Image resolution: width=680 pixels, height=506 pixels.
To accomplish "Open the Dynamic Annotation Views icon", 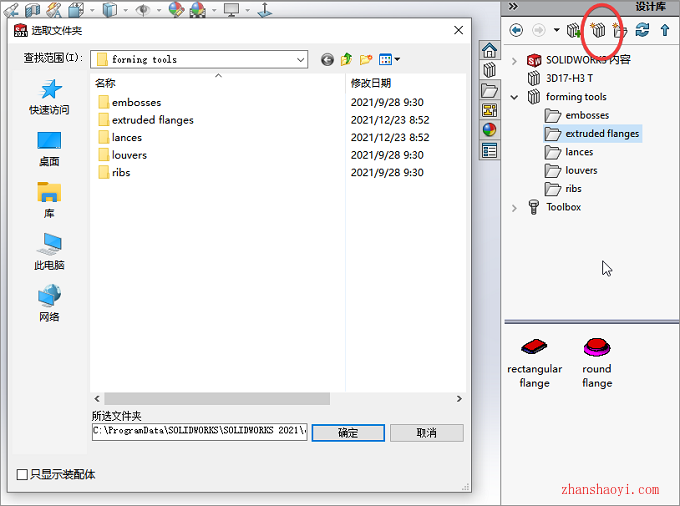I will pos(54,10).
